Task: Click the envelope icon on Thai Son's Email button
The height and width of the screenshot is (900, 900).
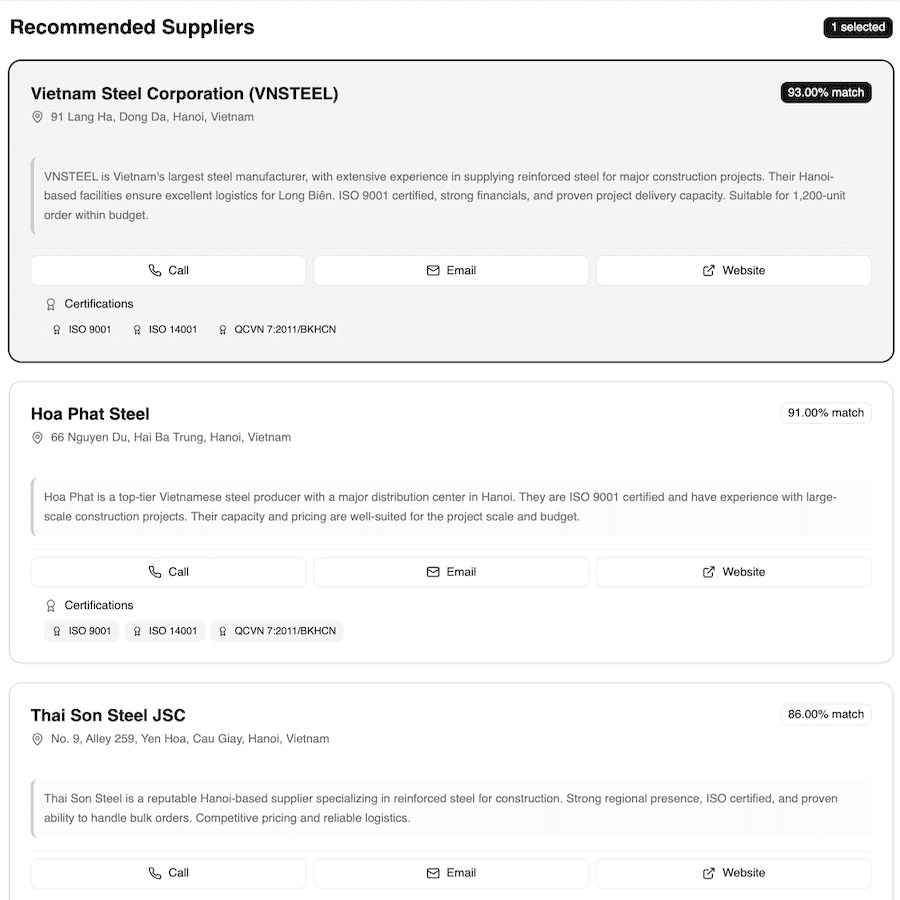Action: (433, 873)
